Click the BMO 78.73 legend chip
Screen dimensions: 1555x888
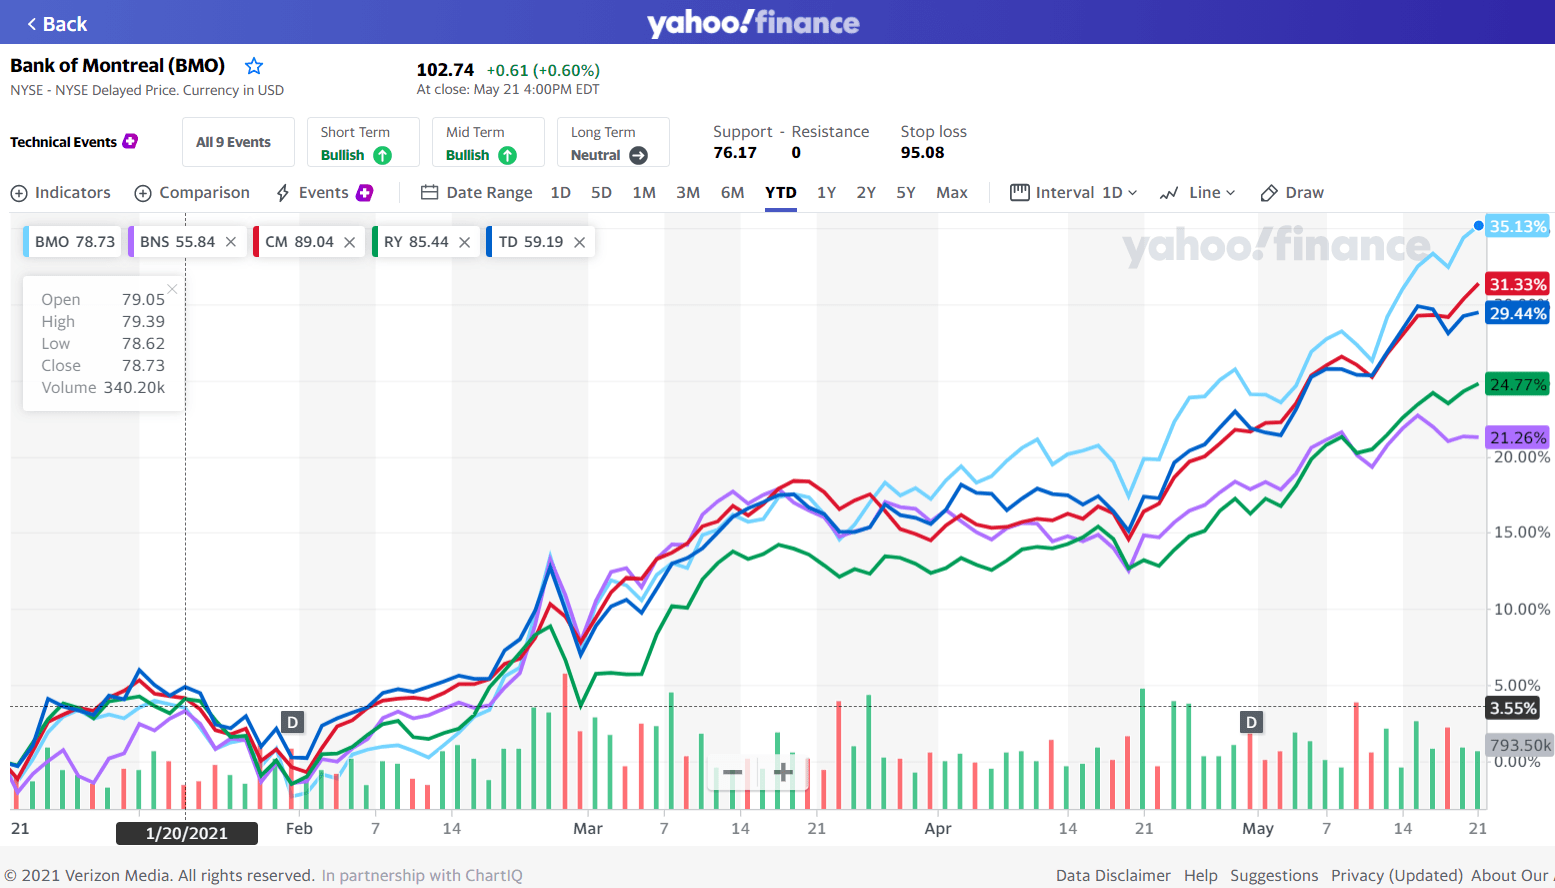tap(73, 242)
